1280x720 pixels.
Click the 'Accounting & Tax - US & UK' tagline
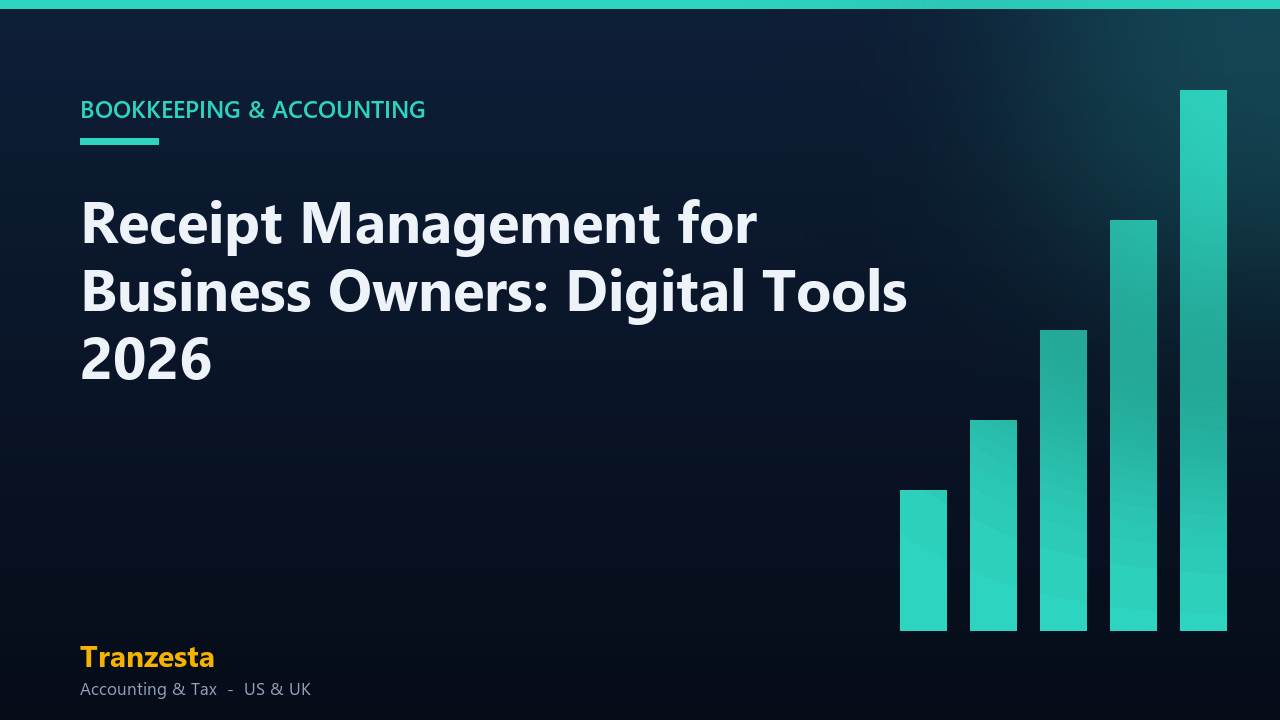click(x=195, y=689)
